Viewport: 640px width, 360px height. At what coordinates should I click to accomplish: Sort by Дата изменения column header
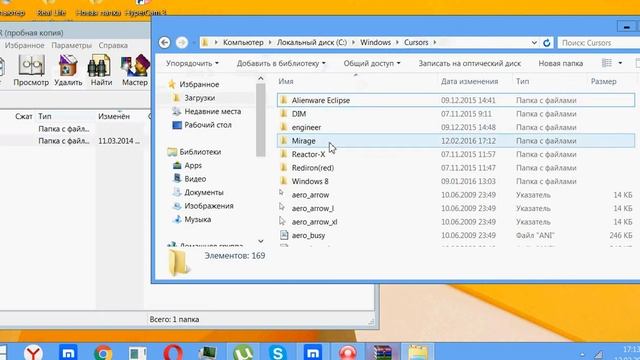click(469, 81)
